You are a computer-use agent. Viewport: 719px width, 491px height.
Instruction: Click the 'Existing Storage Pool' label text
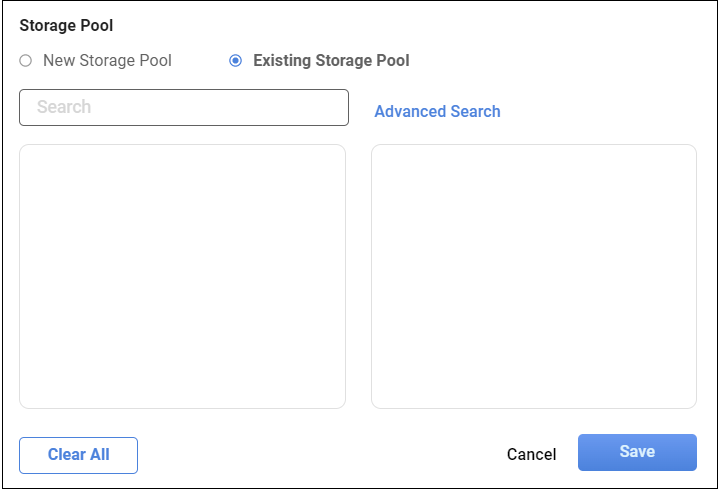point(331,61)
